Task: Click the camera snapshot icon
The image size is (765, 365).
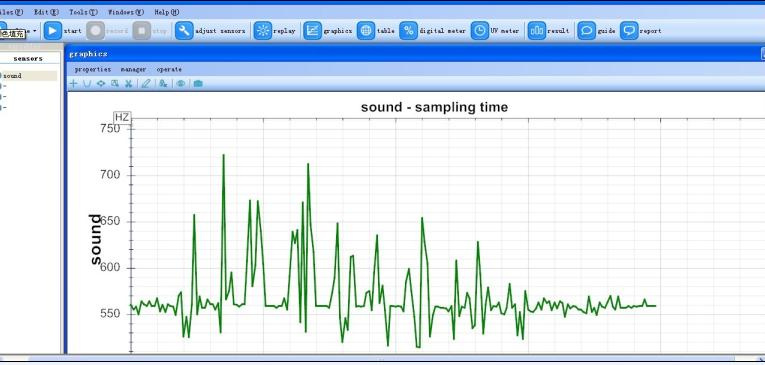Action: (x=198, y=83)
